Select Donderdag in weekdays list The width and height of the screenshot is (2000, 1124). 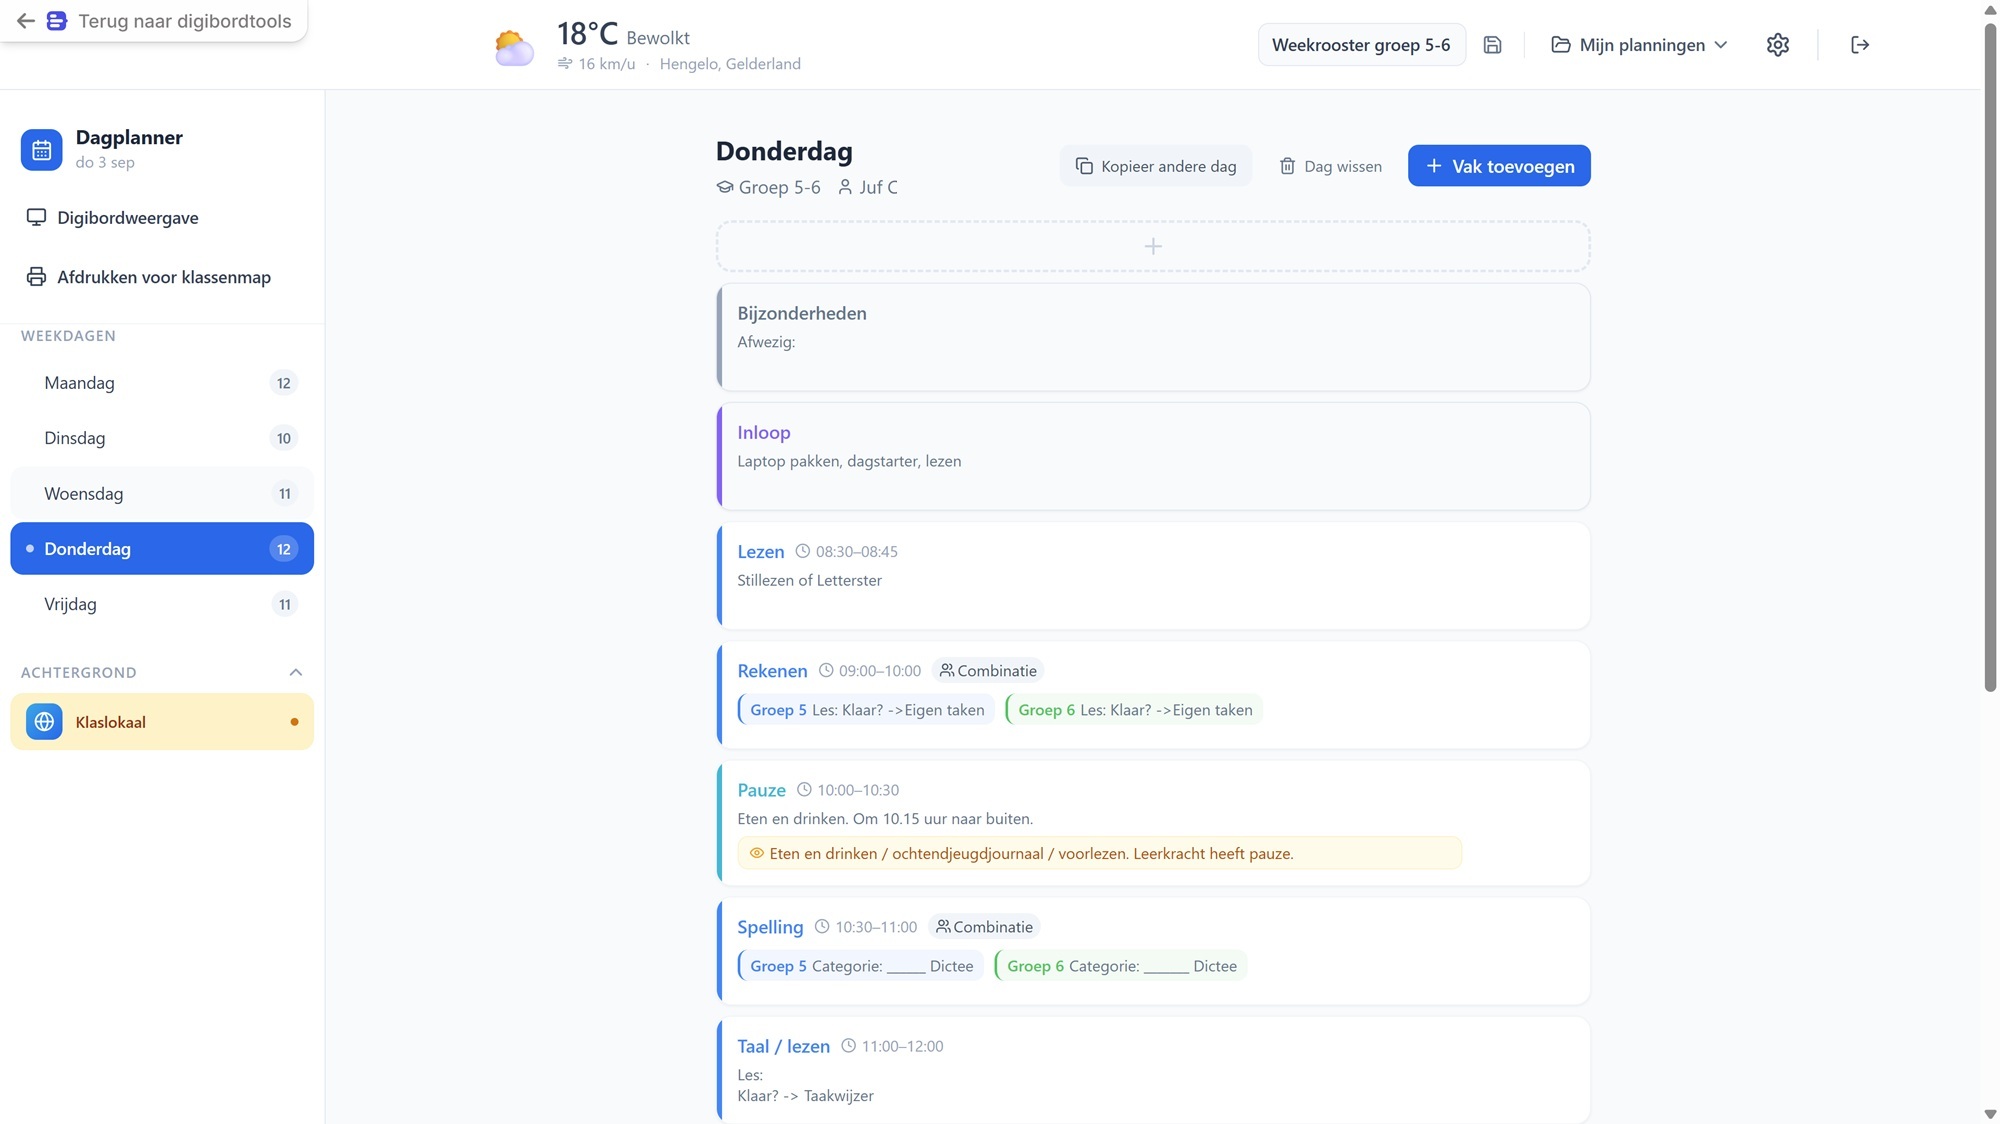[x=162, y=548]
